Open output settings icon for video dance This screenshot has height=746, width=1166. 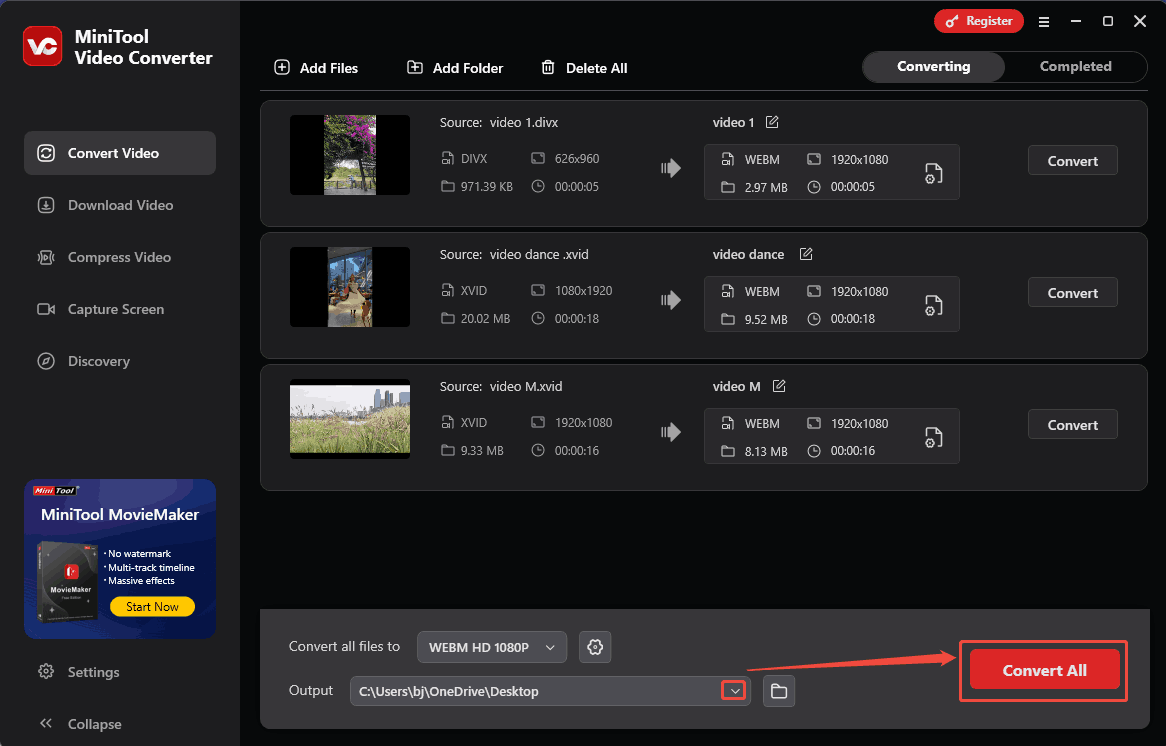933,305
